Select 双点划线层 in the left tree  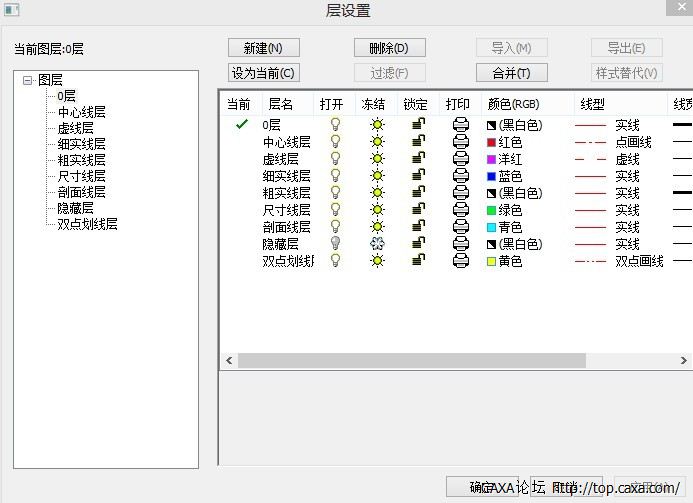(87, 224)
